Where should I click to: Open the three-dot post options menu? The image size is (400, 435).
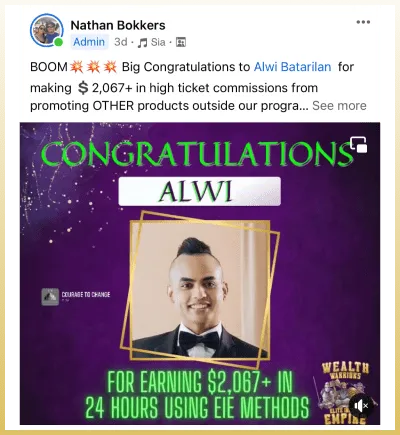[363, 22]
